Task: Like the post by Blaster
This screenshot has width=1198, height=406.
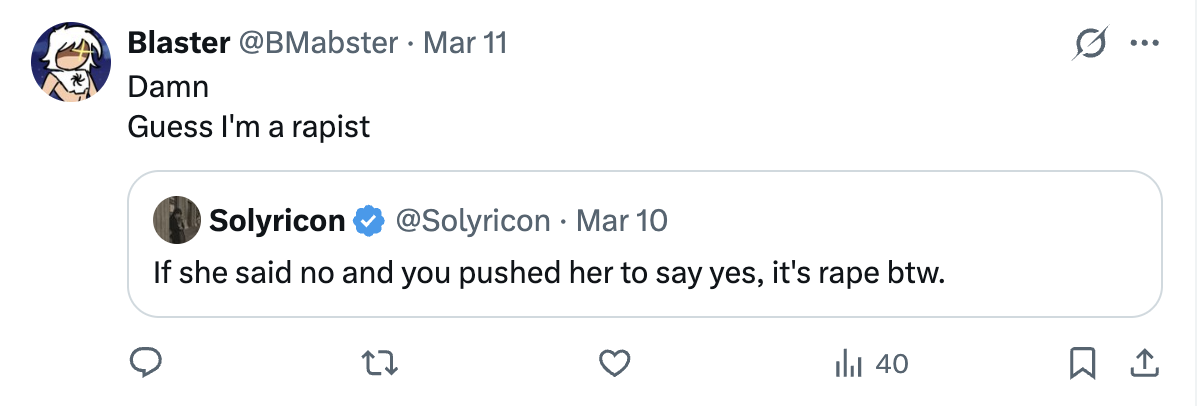Action: tap(615, 364)
